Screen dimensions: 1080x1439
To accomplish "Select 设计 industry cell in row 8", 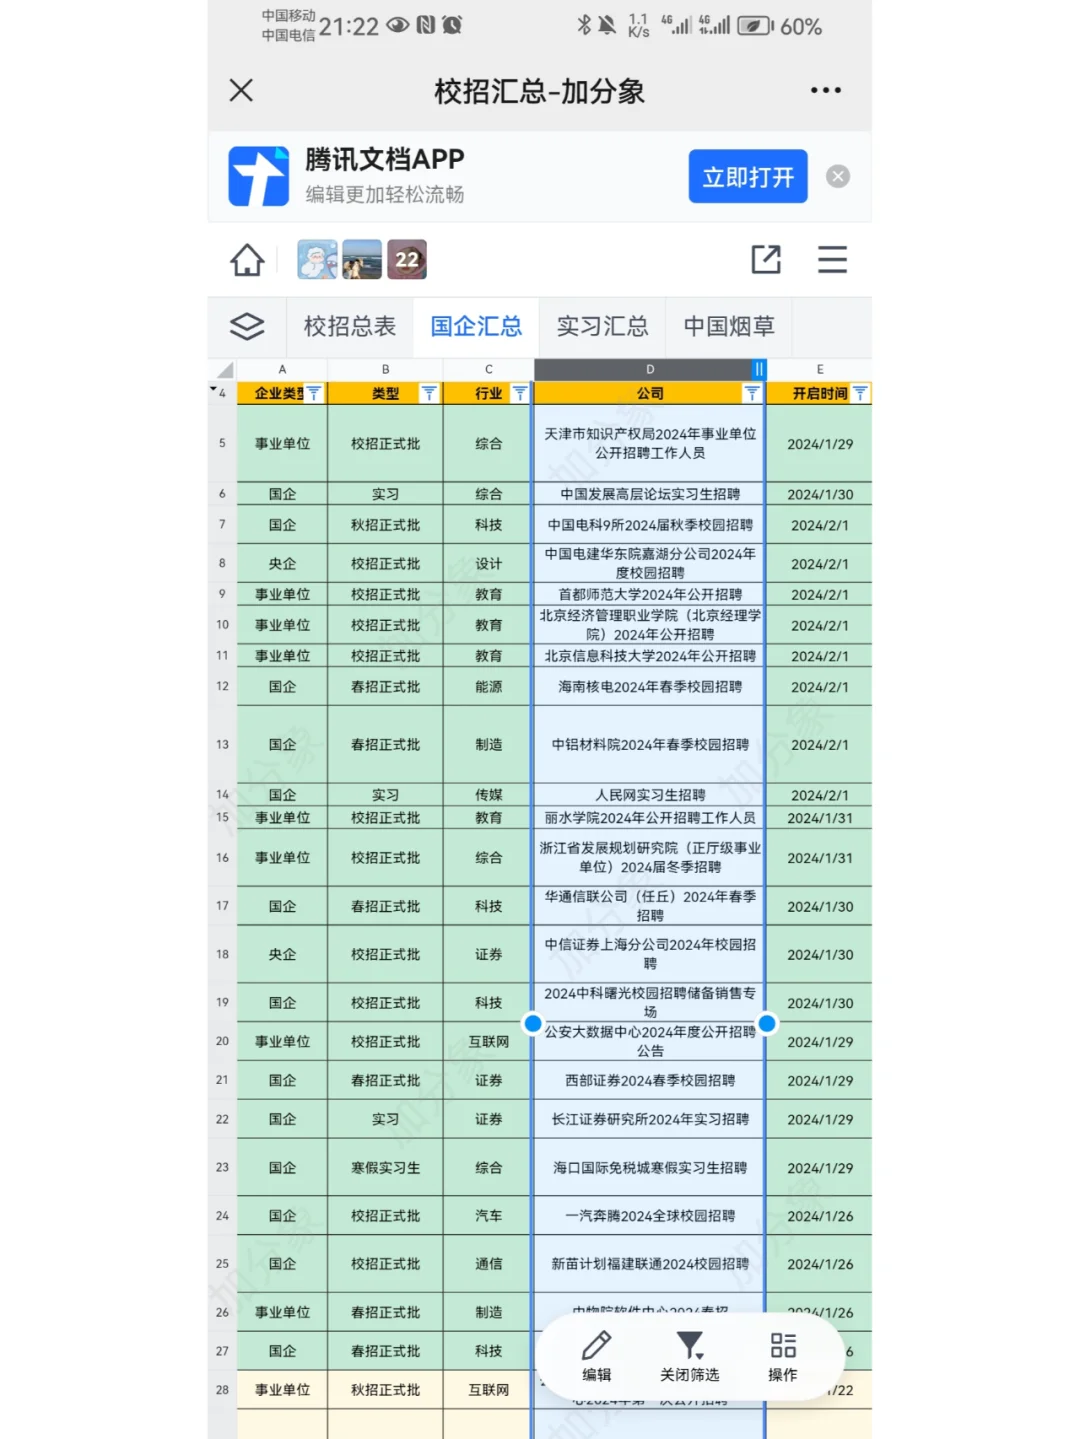I will tap(488, 563).
